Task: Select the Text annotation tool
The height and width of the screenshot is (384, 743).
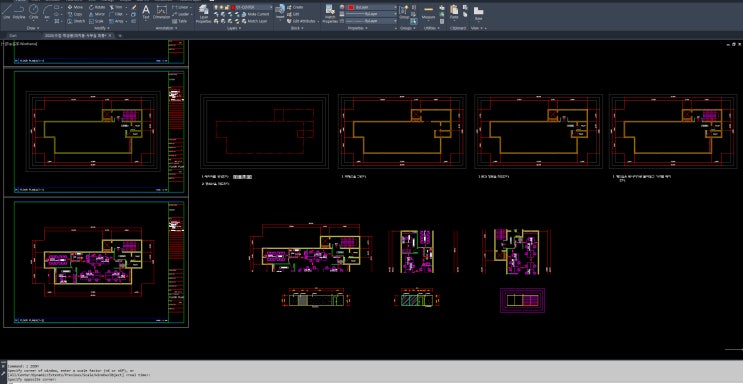Action: click(x=146, y=12)
